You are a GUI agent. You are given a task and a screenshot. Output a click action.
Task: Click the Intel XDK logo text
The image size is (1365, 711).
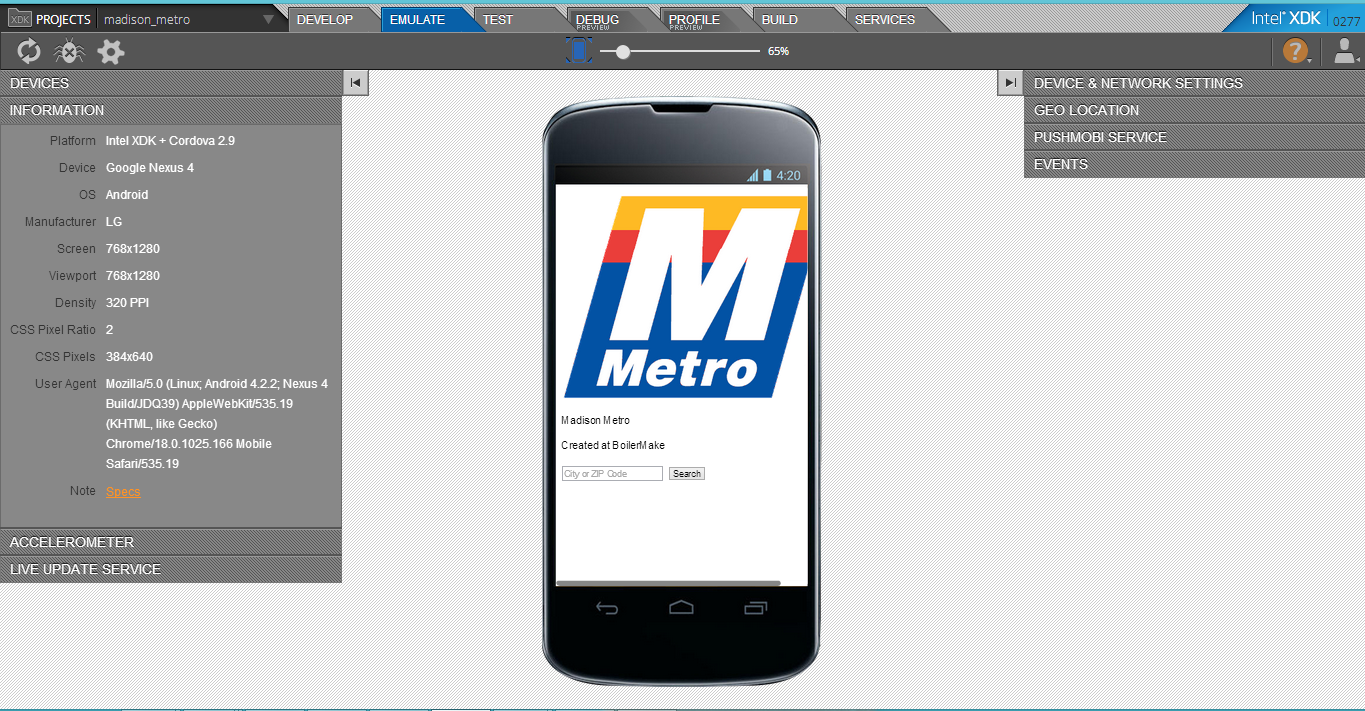click(x=1286, y=18)
